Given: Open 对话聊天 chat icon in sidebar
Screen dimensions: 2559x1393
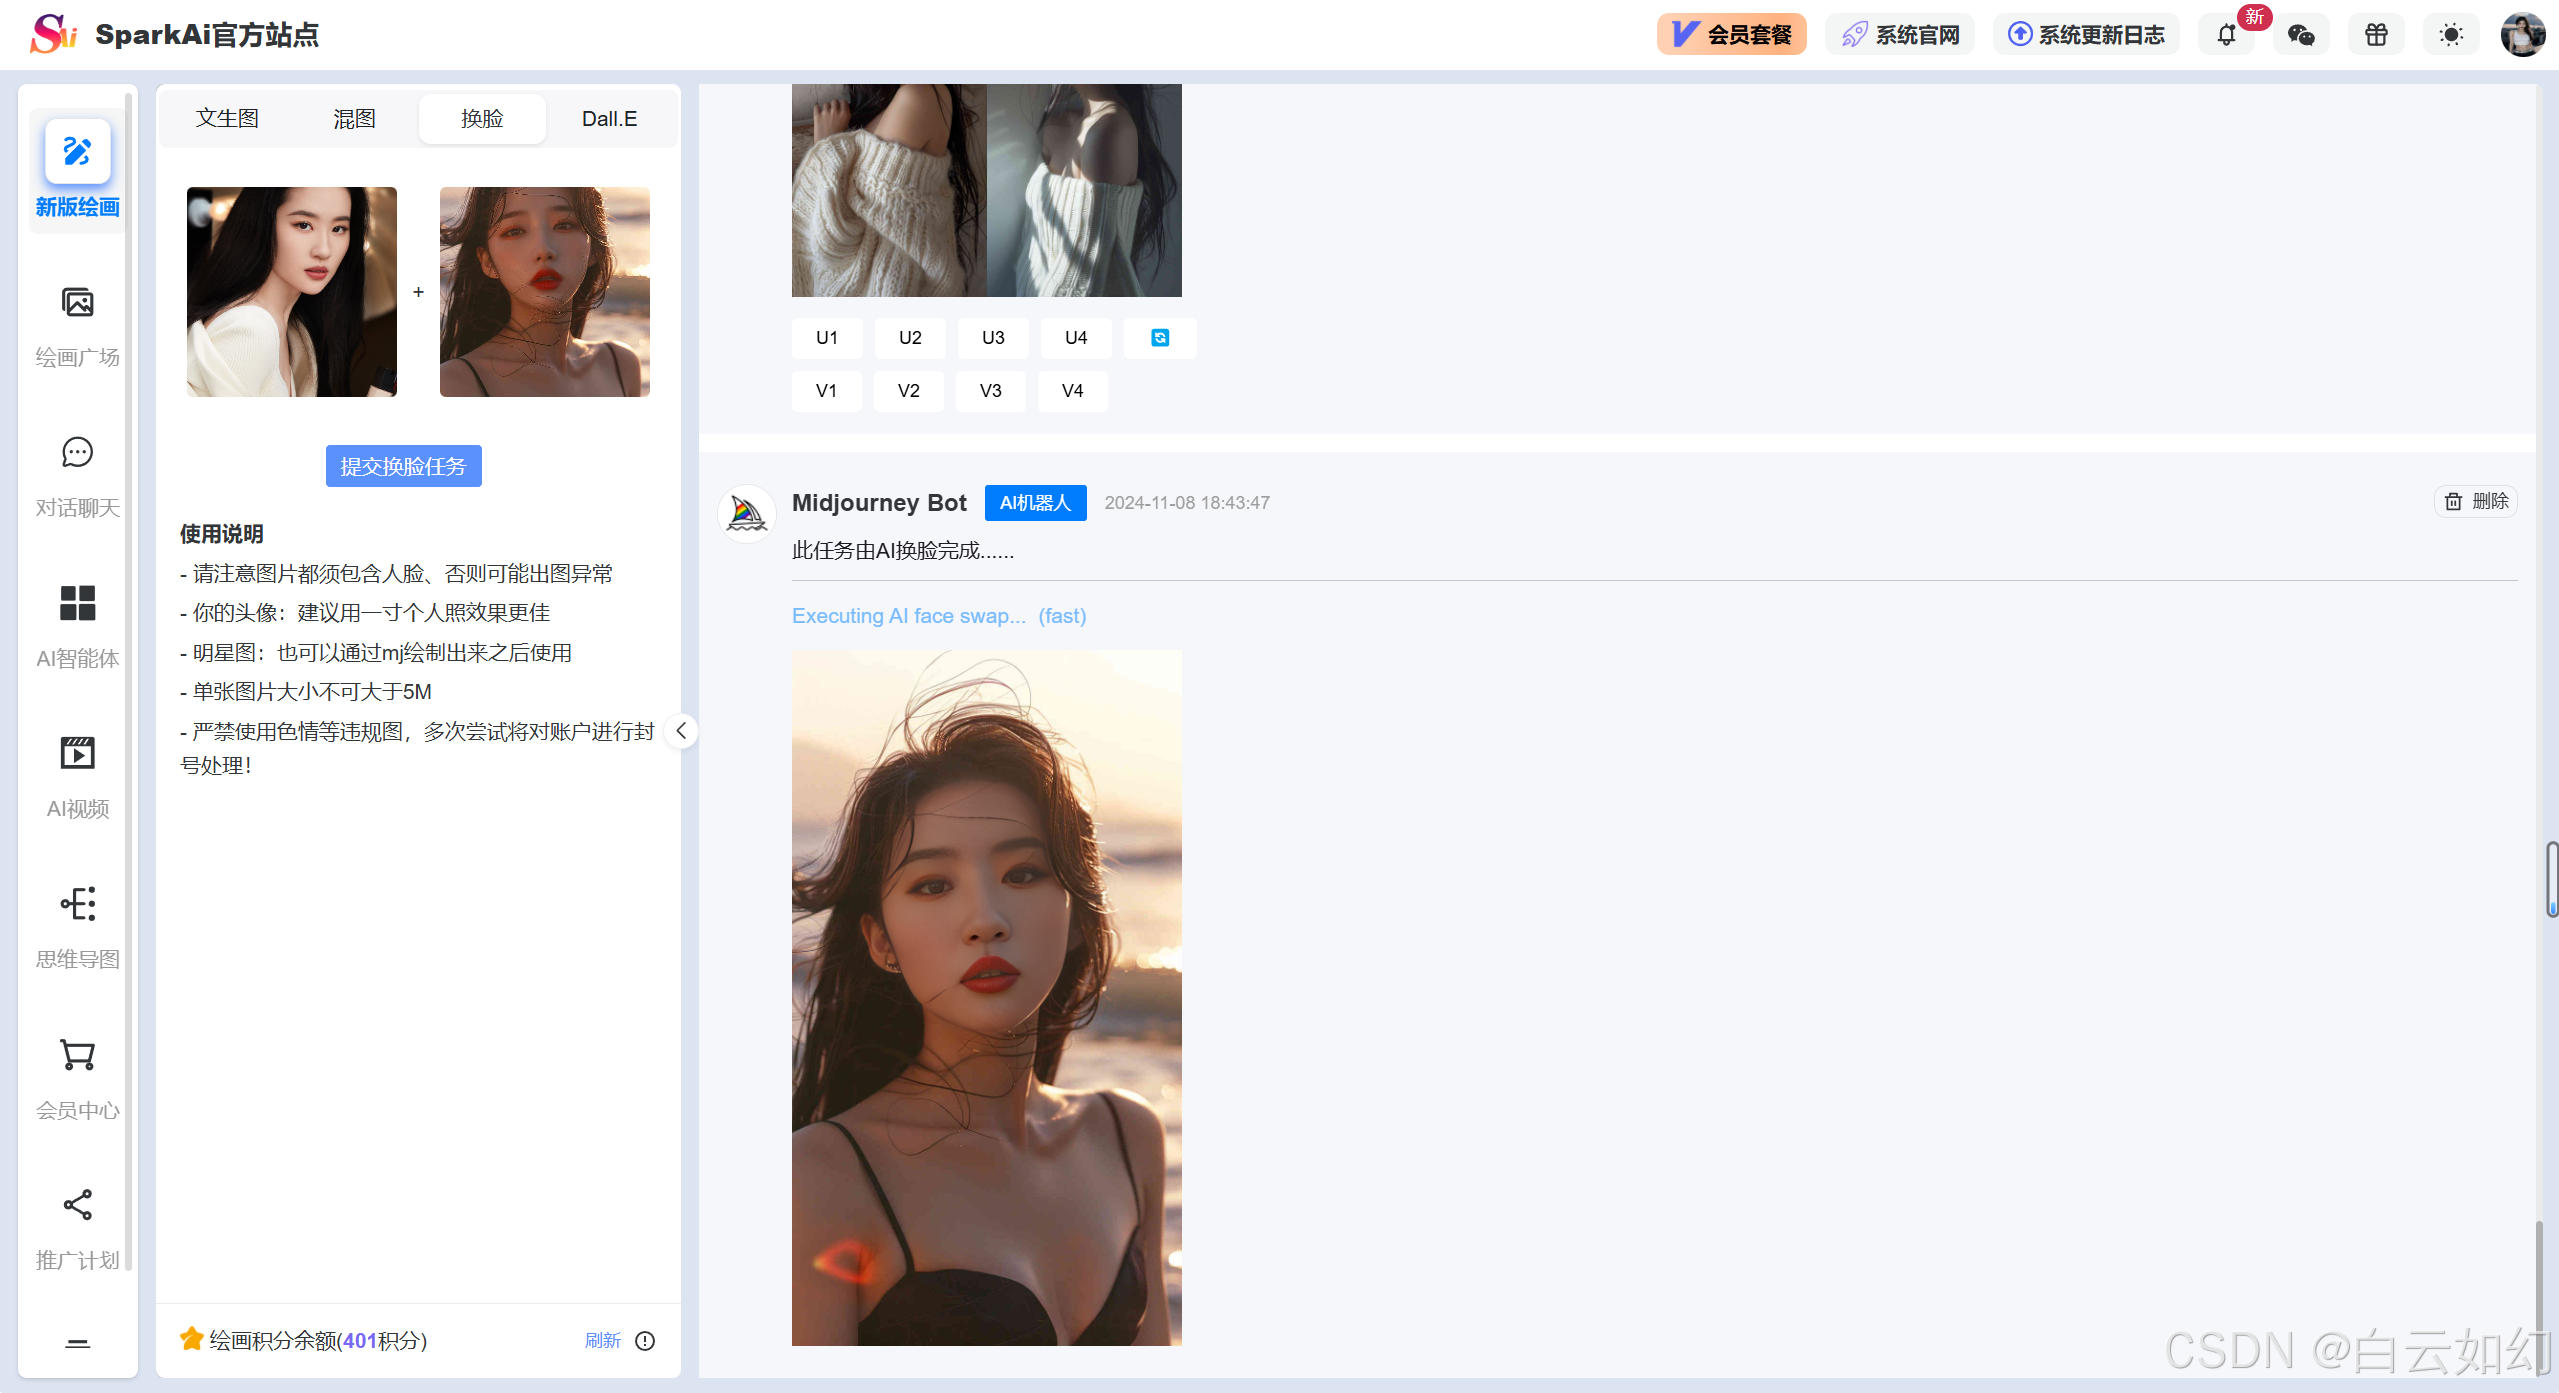Looking at the screenshot, I should click(77, 453).
